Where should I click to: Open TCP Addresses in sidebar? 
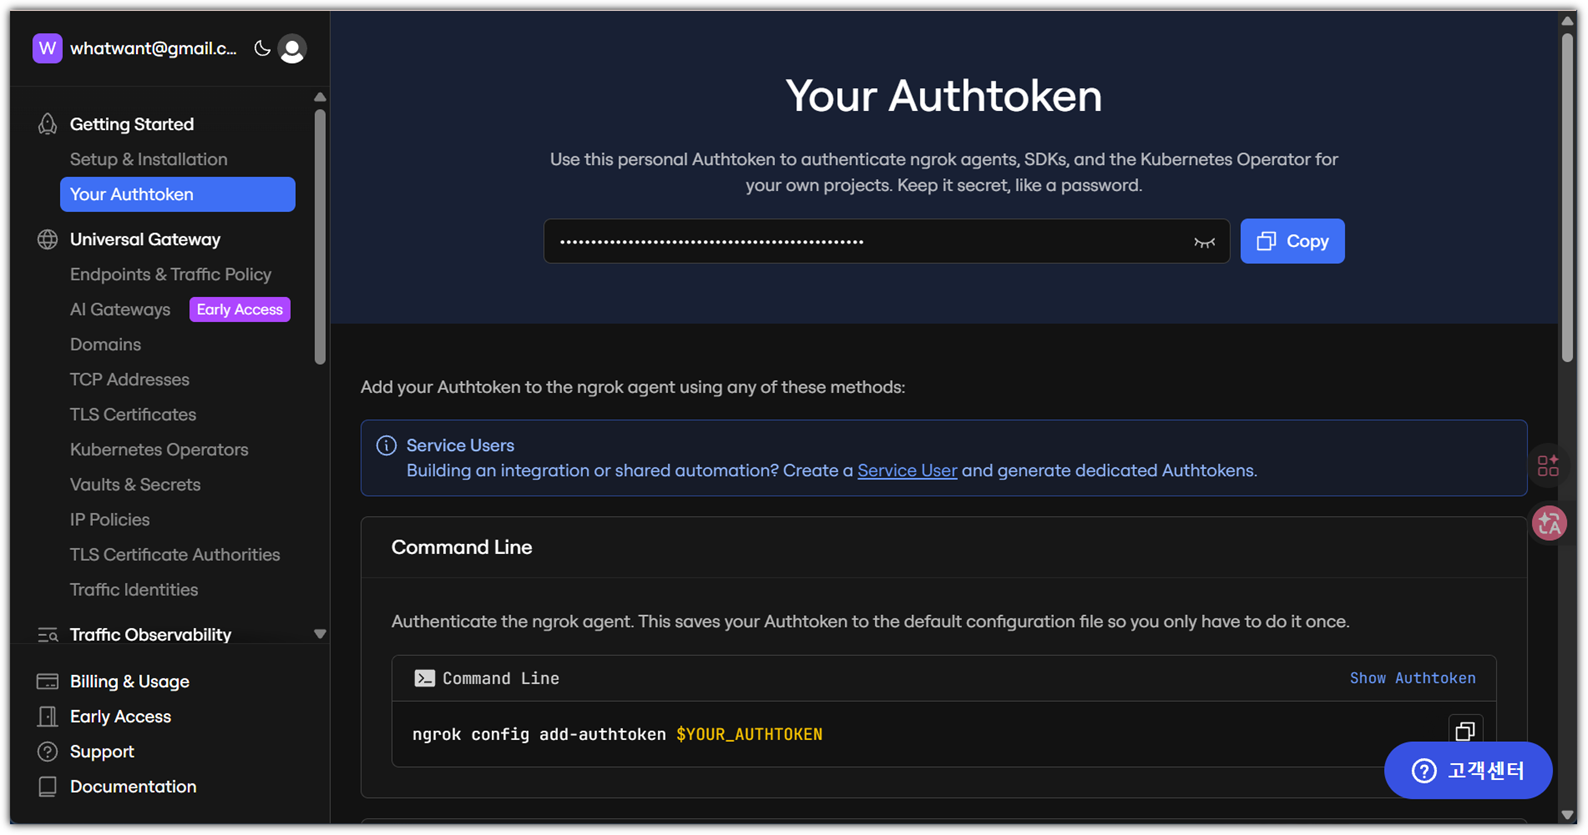pos(129,379)
